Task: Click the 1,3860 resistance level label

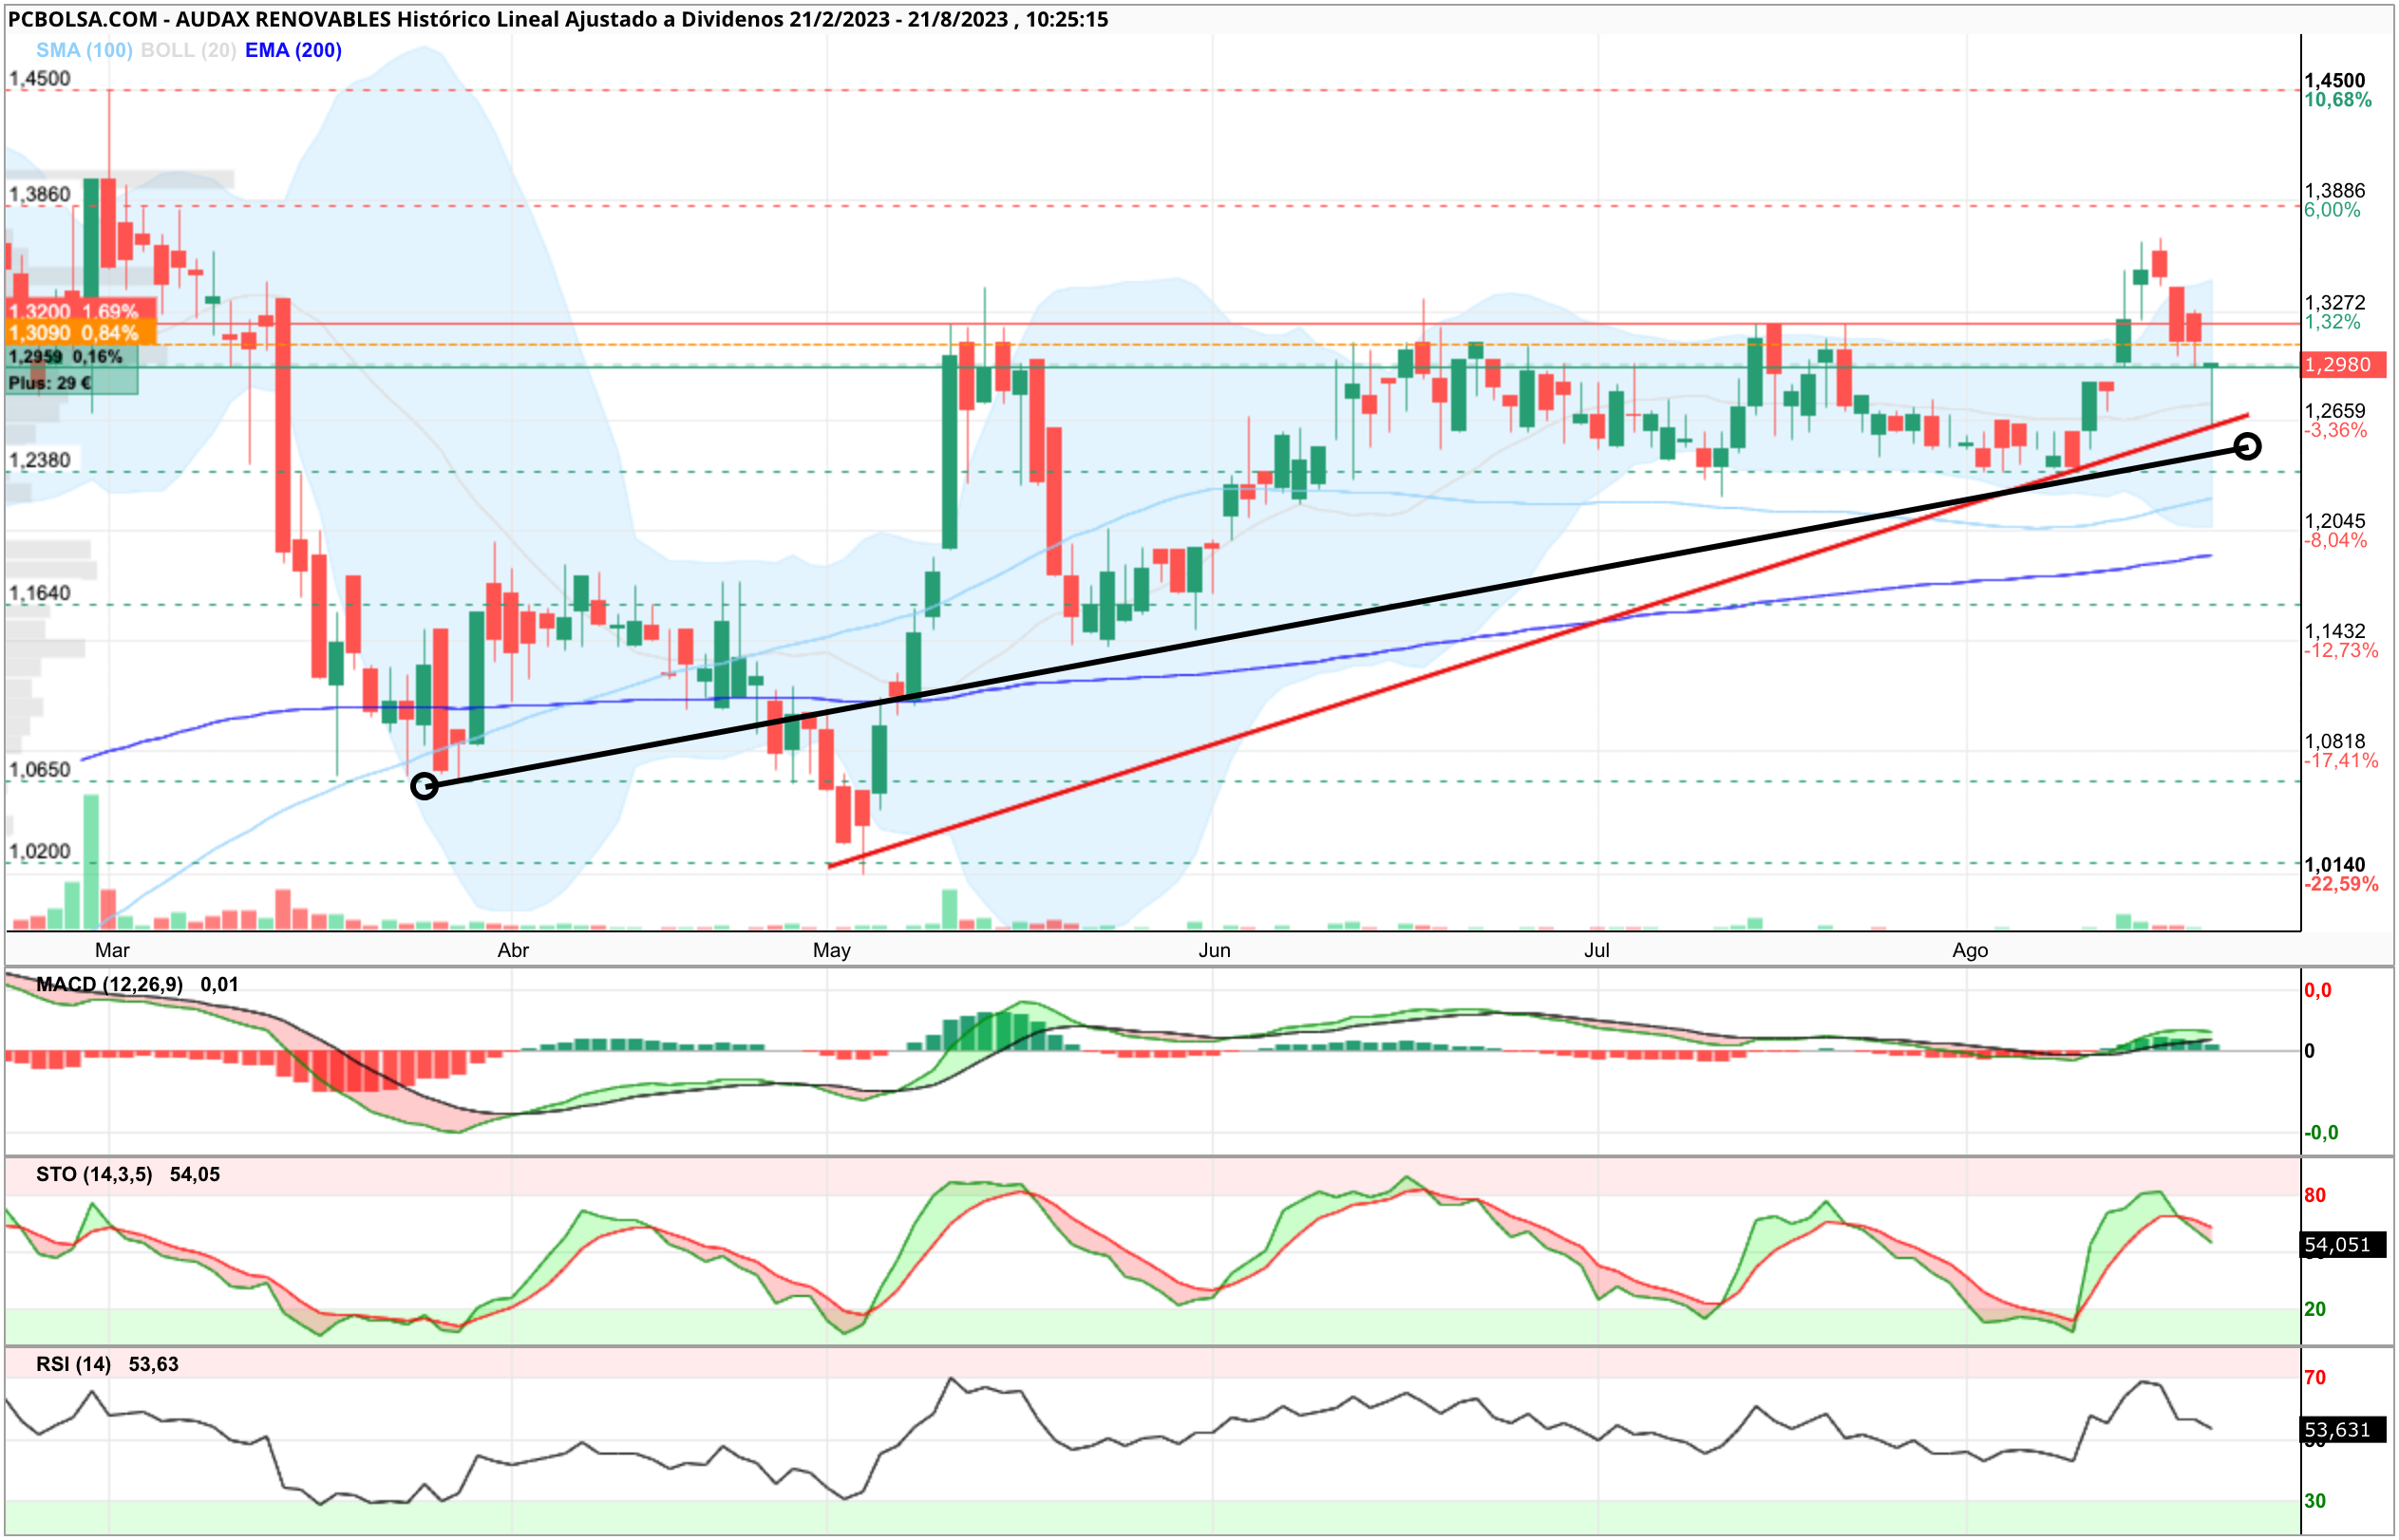Action: [x=40, y=194]
